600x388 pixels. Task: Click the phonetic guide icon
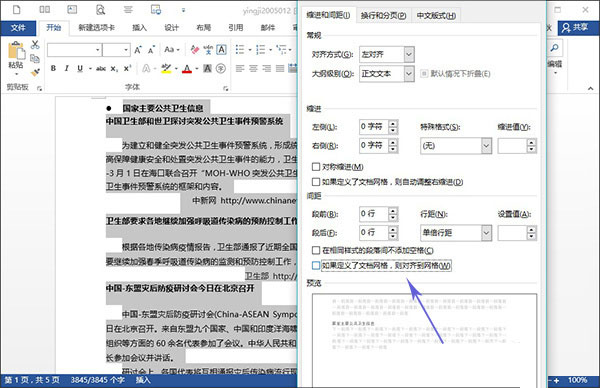click(208, 50)
